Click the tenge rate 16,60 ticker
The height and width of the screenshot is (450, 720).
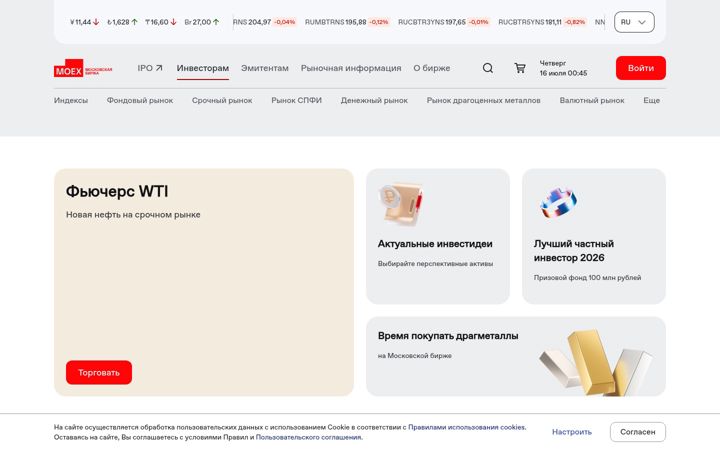[161, 22]
